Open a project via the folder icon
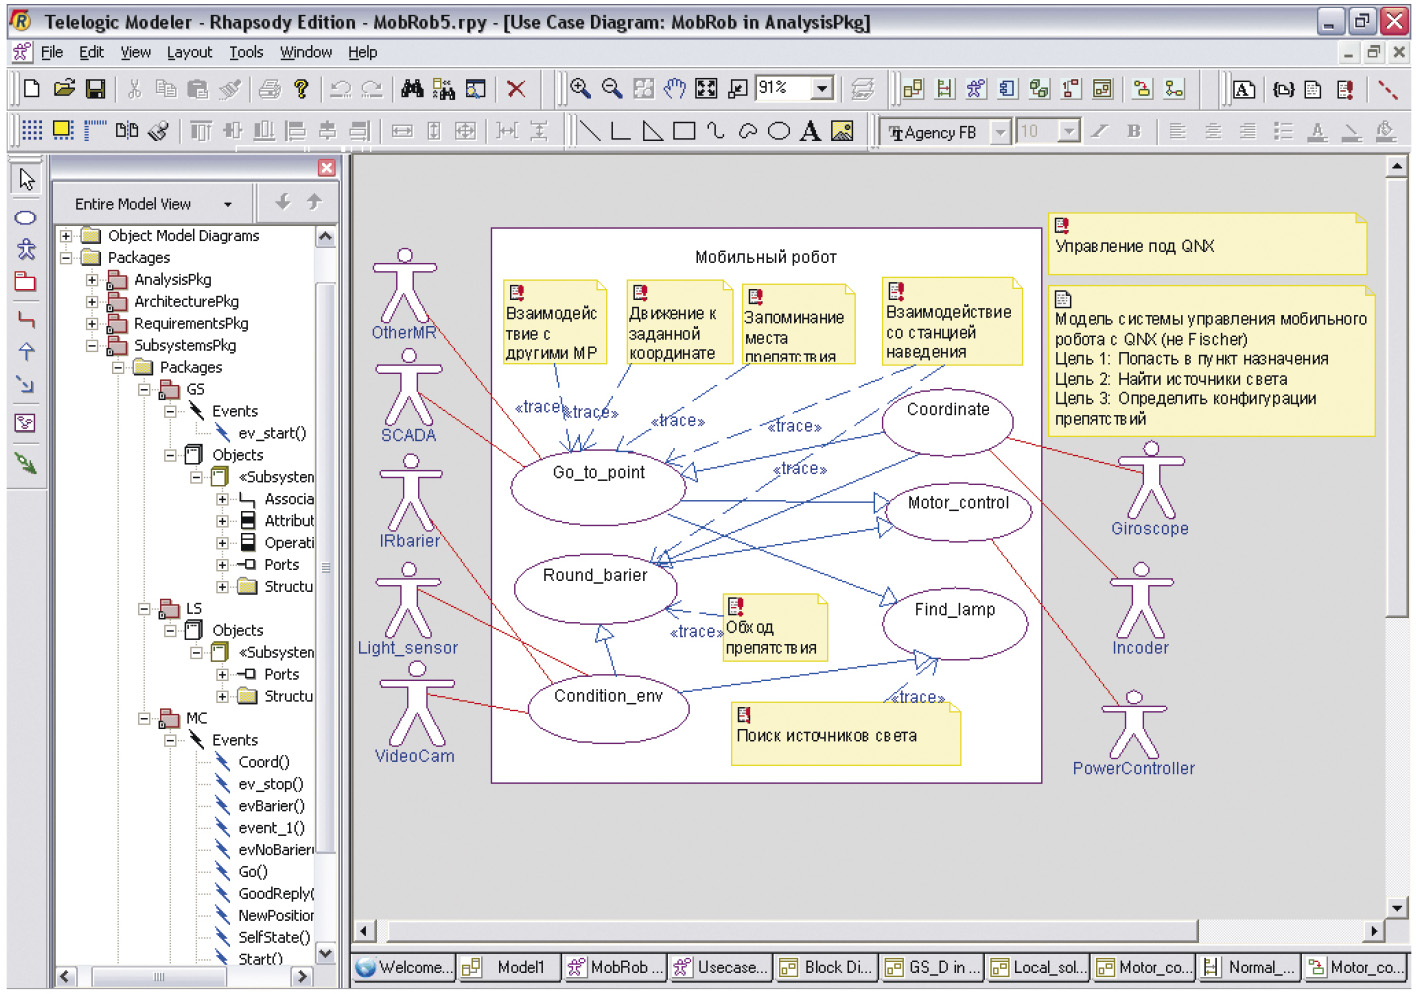1416x994 pixels. [x=64, y=89]
